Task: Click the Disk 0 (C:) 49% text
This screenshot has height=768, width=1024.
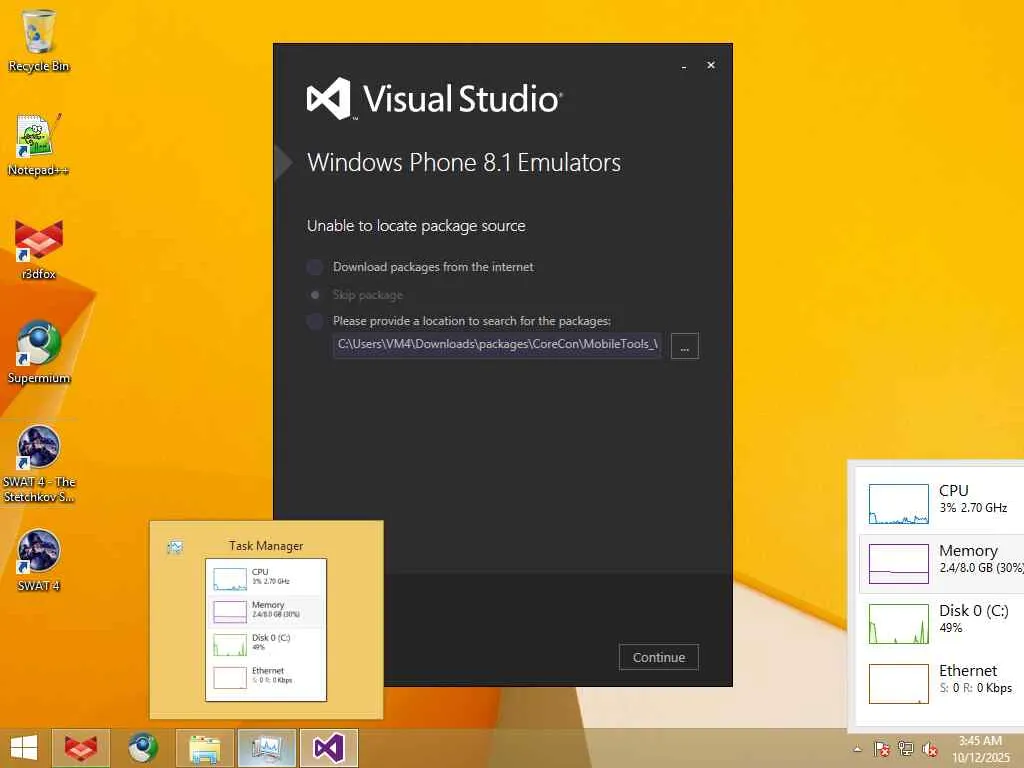Action: point(974,618)
